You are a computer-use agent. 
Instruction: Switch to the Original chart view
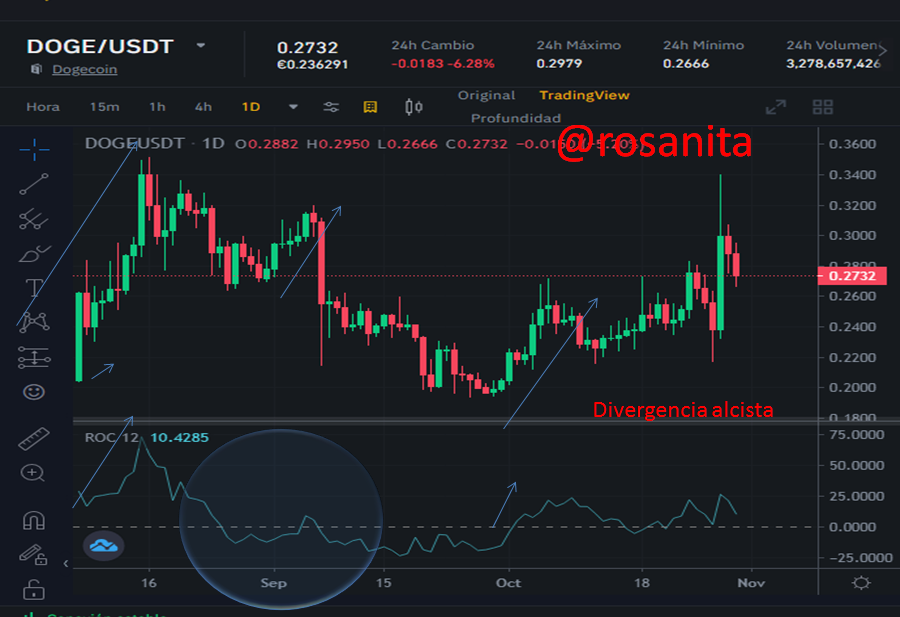(486, 95)
